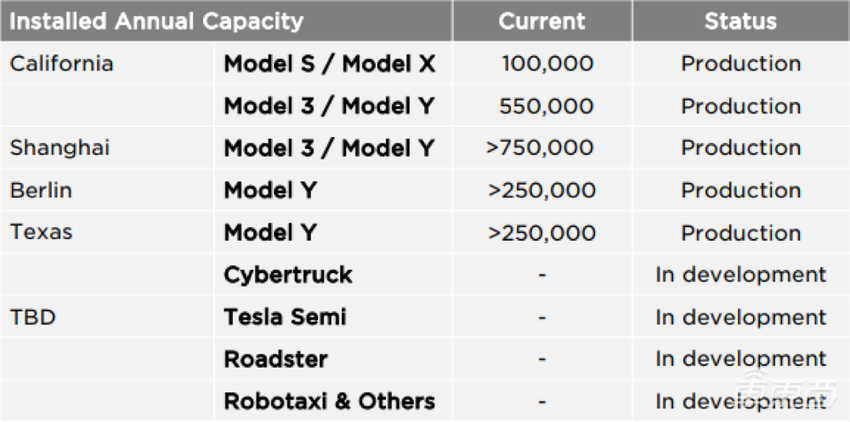Select the Berlin location cell
Screen dimensions: 850x422
[41, 190]
